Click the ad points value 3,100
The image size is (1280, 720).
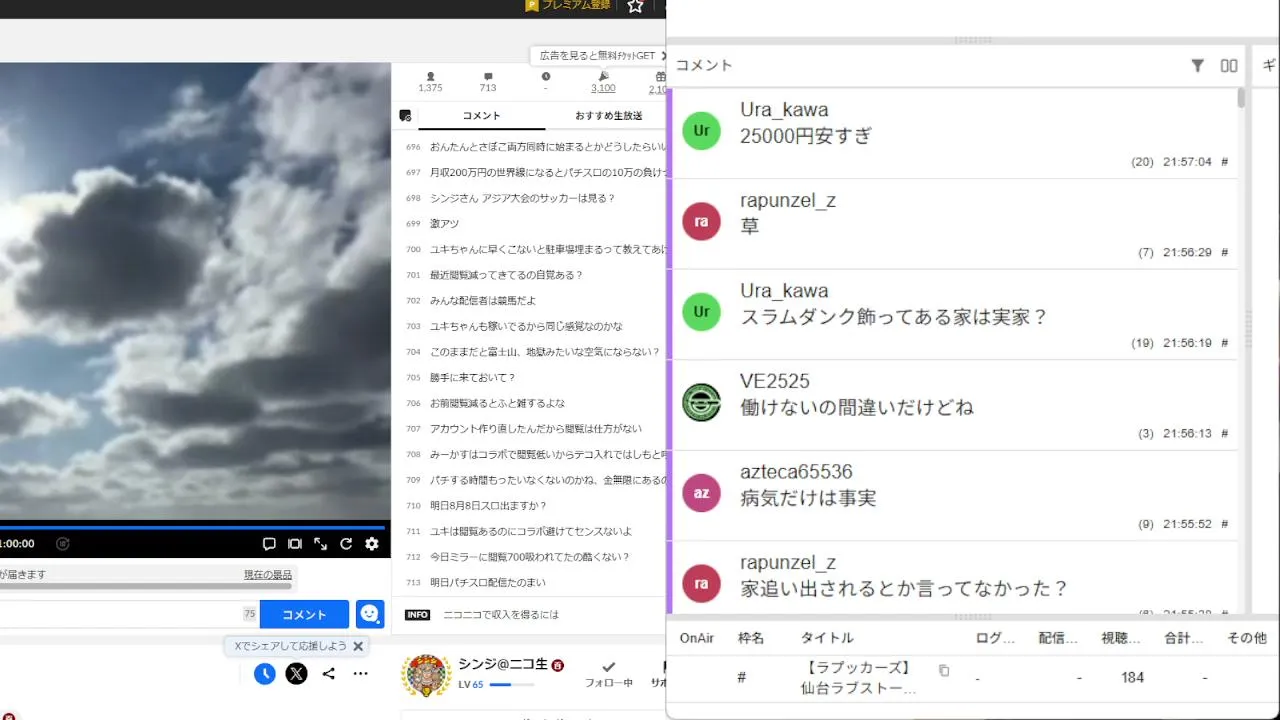pos(603,88)
